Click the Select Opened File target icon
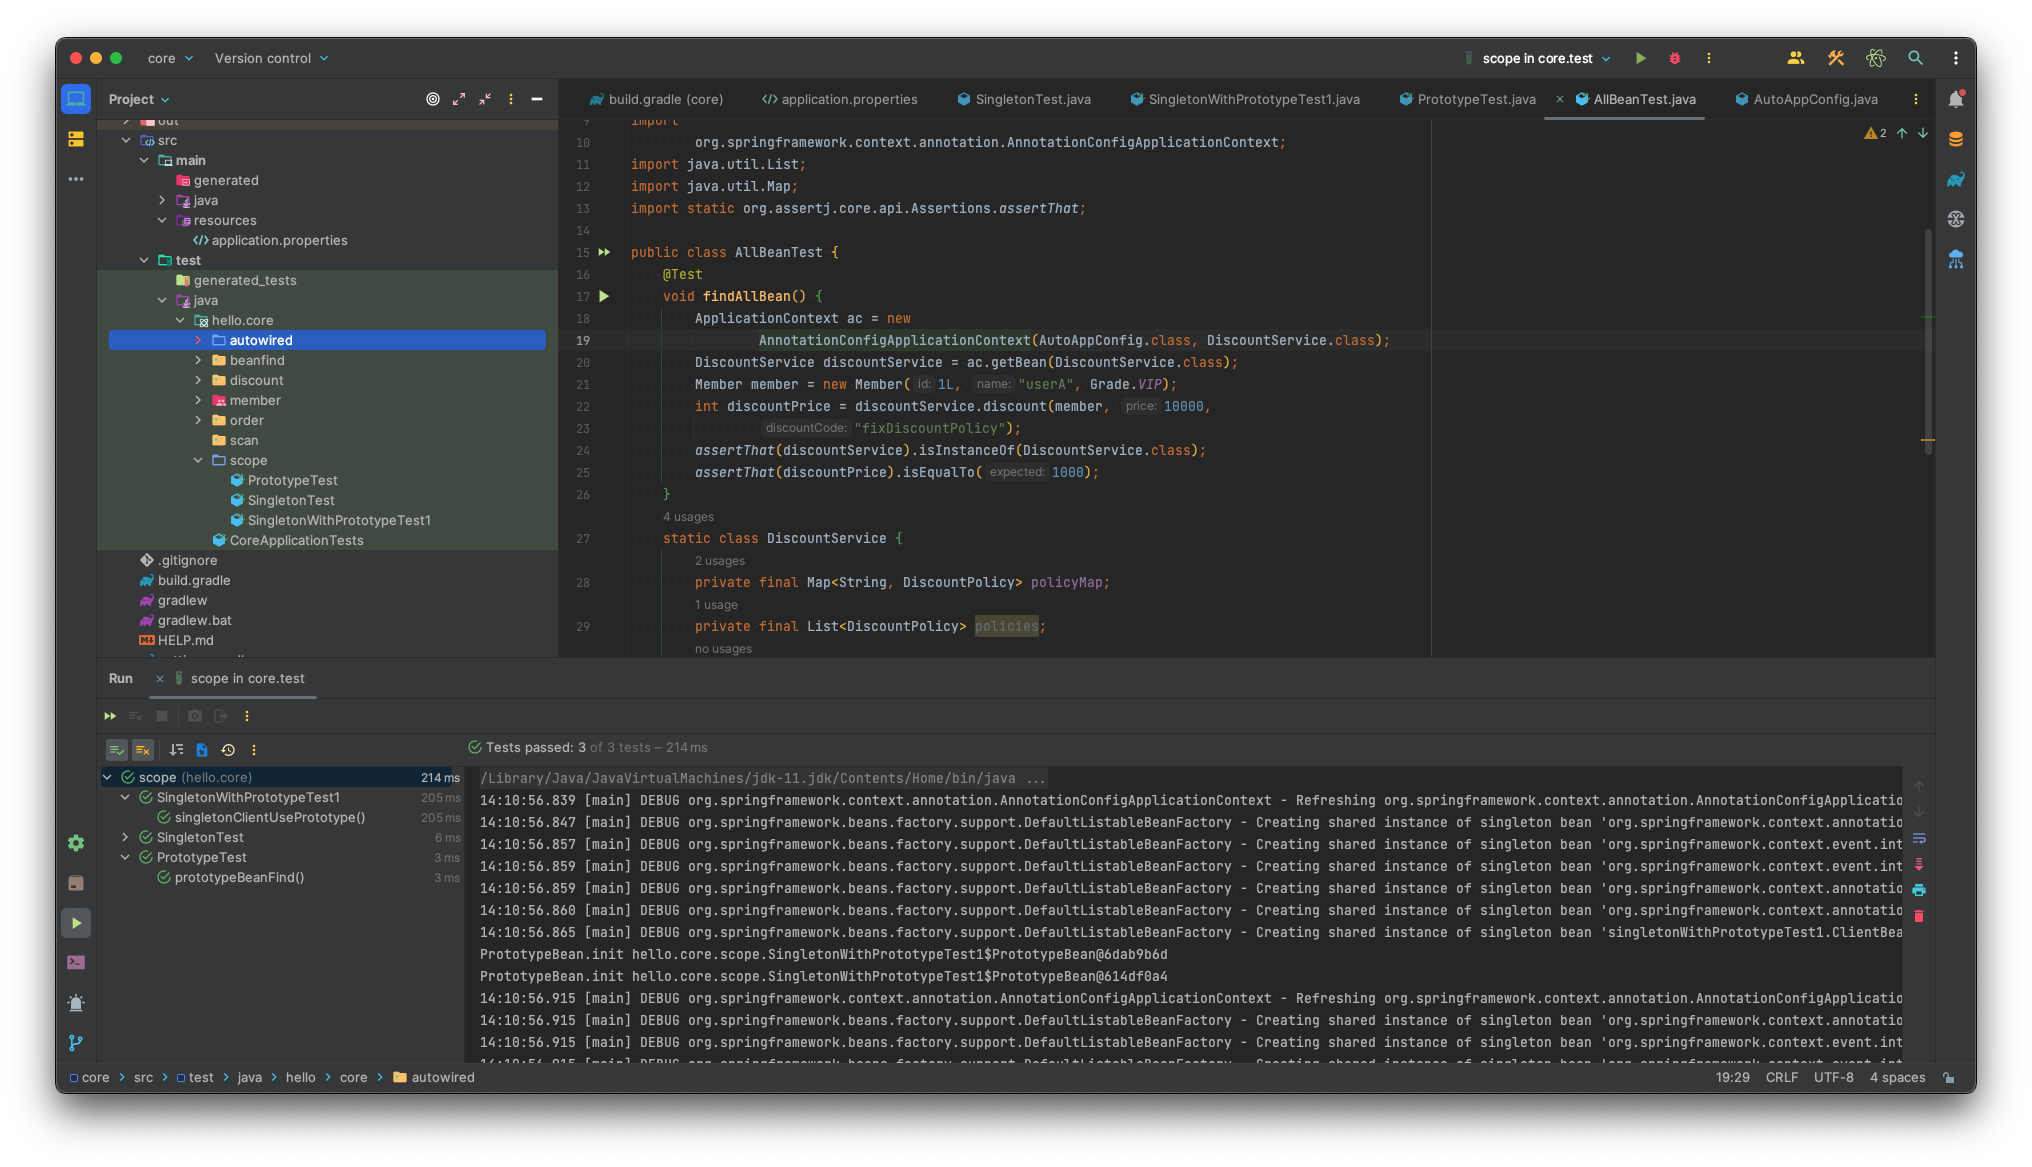This screenshot has height=1167, width=2032. (x=433, y=99)
